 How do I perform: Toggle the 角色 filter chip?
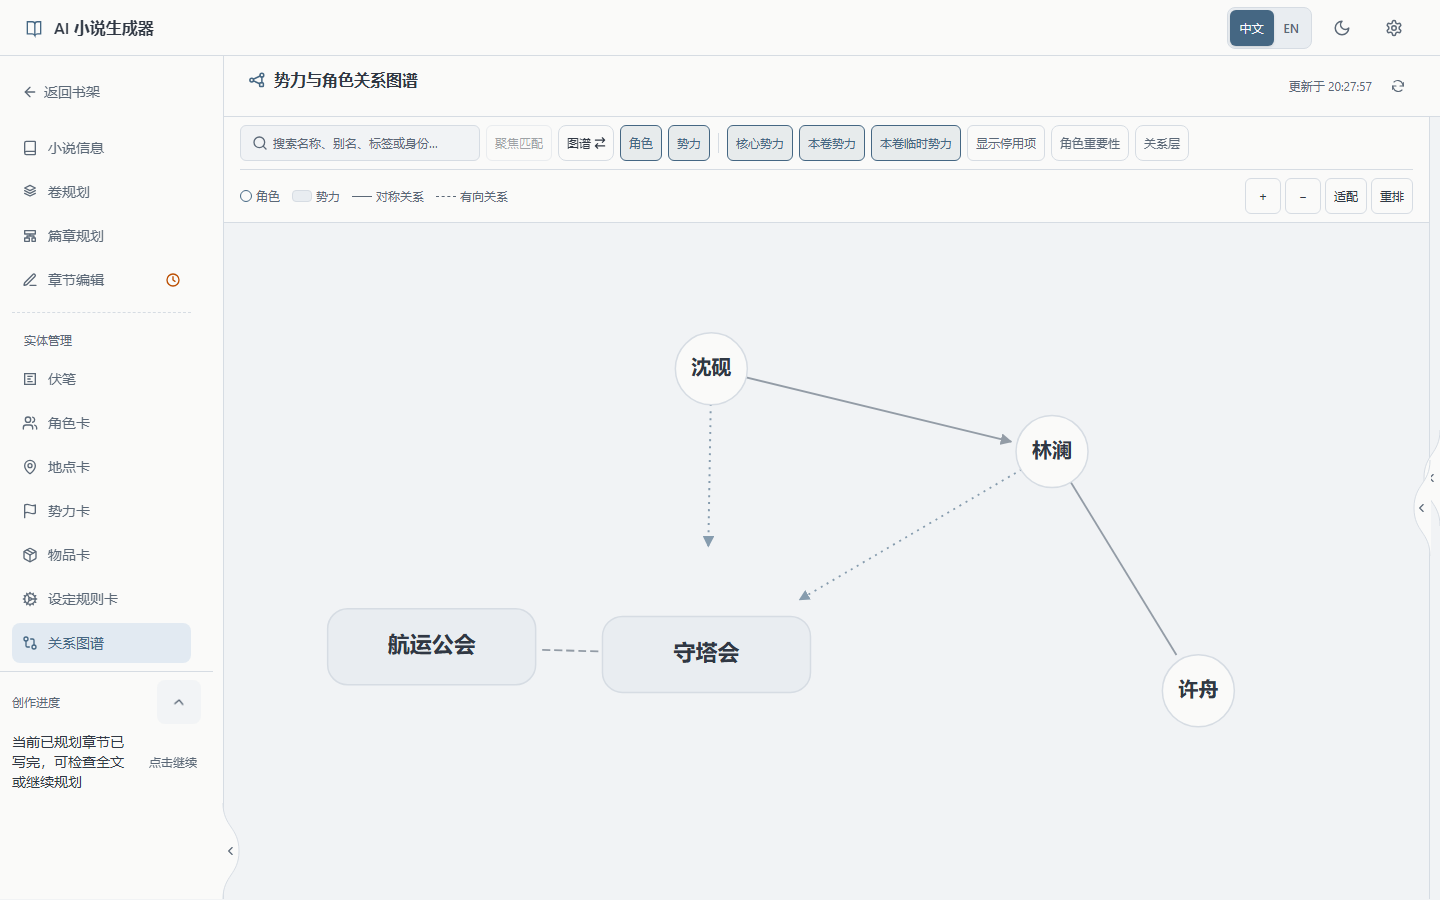tap(641, 143)
